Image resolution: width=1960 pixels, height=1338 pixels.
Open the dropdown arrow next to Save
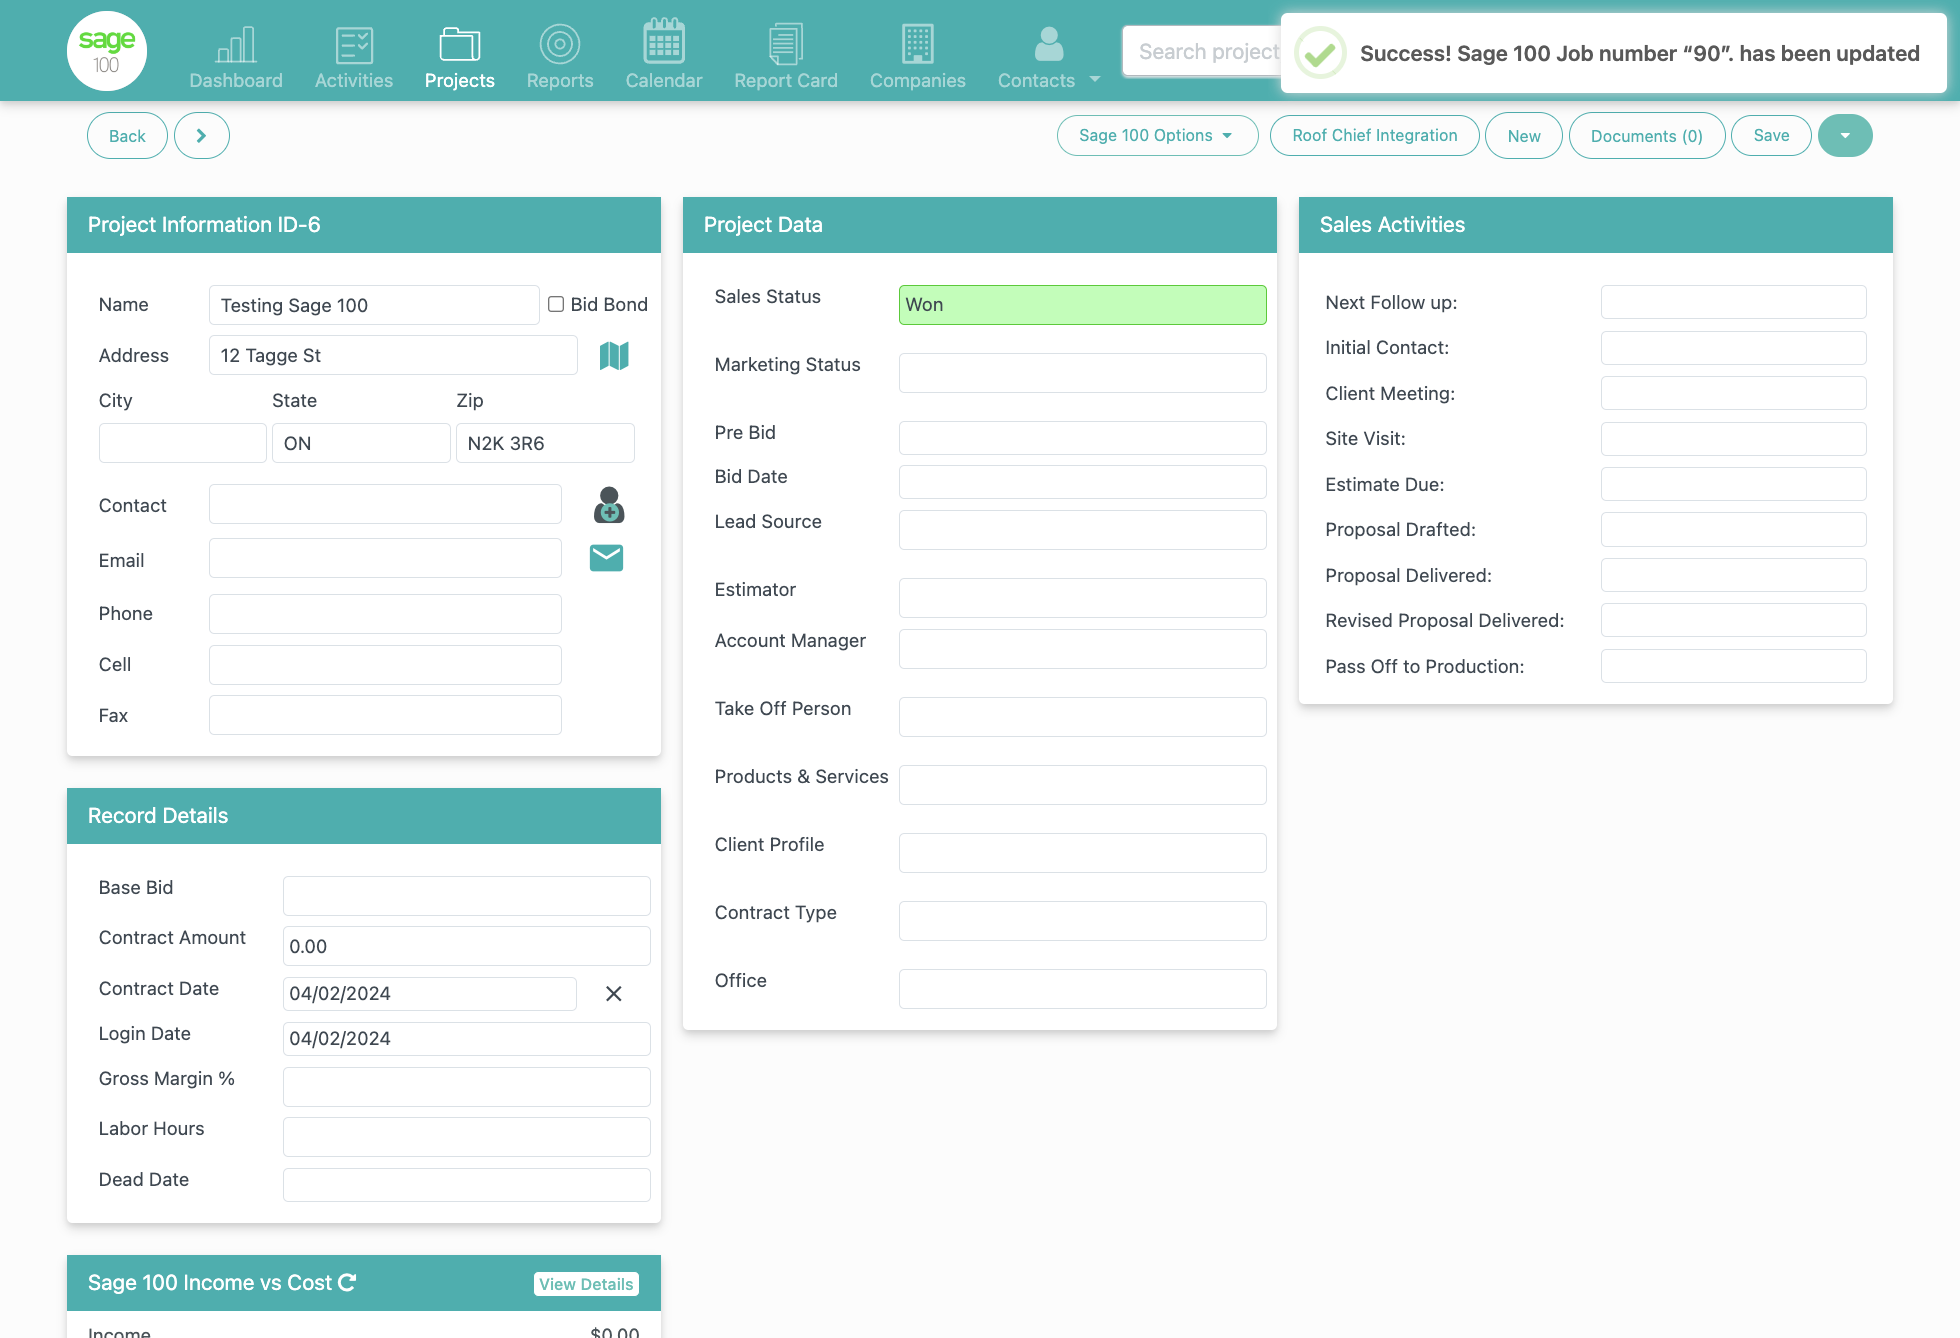(1845, 135)
